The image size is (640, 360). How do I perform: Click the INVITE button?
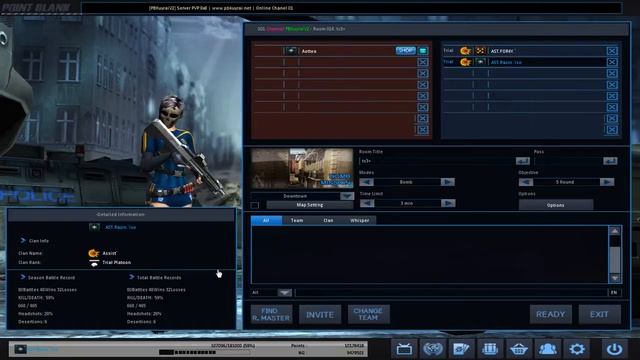pos(320,314)
